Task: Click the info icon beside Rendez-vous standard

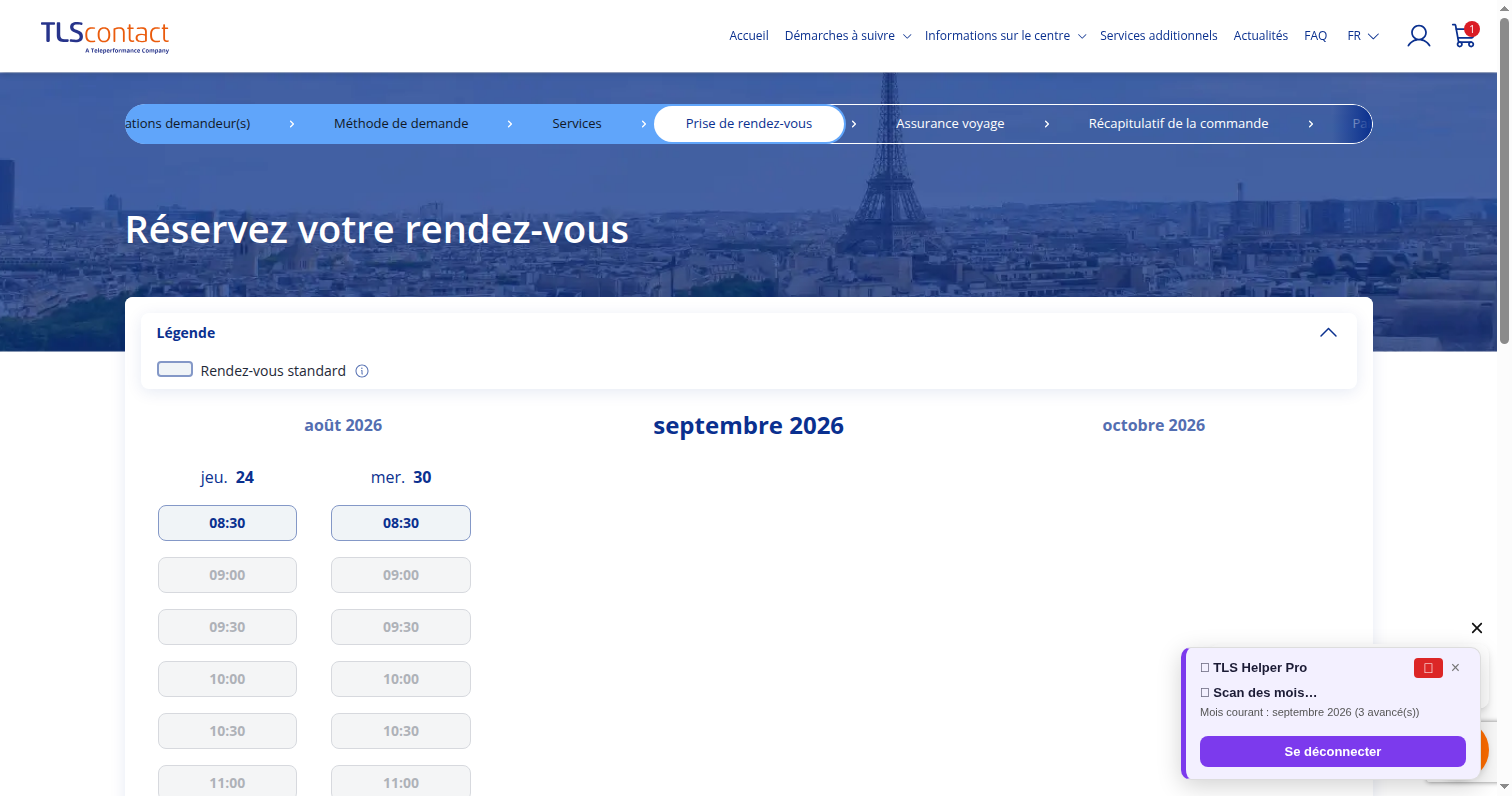Action: pos(362,371)
